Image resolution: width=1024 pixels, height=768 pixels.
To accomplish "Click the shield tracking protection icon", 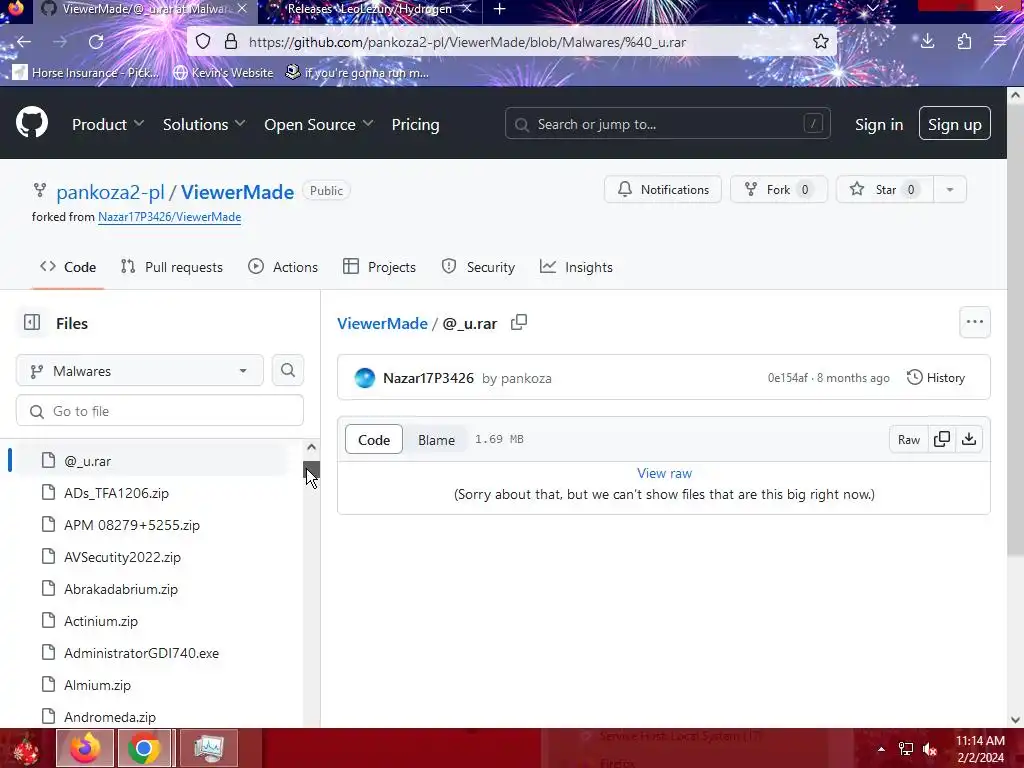I will tap(203, 42).
